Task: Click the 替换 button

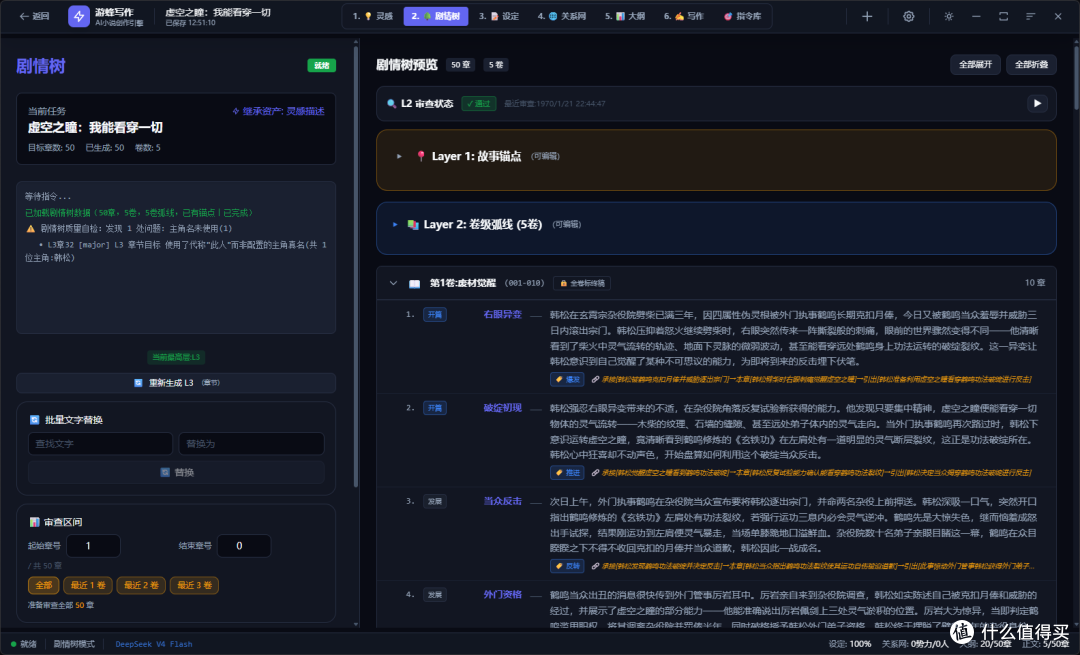Action: pos(176,472)
